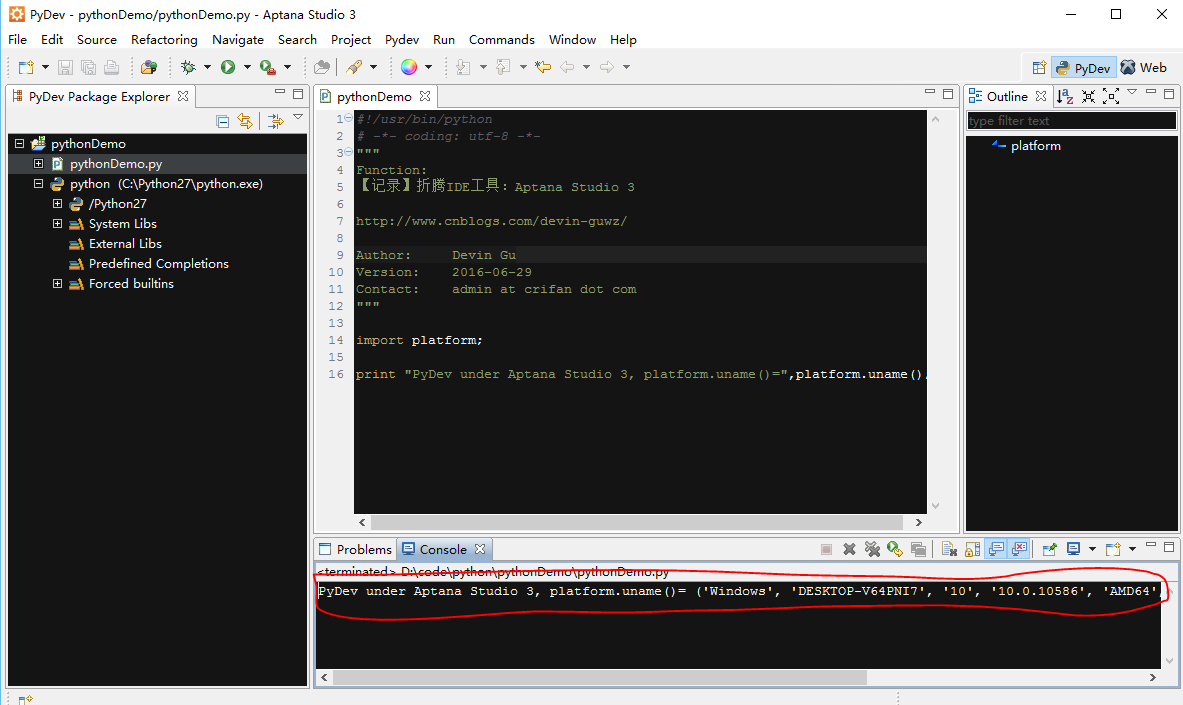Viewport: 1183px width, 705px height.
Task: Select the Console tab
Action: pyautogui.click(x=443, y=549)
